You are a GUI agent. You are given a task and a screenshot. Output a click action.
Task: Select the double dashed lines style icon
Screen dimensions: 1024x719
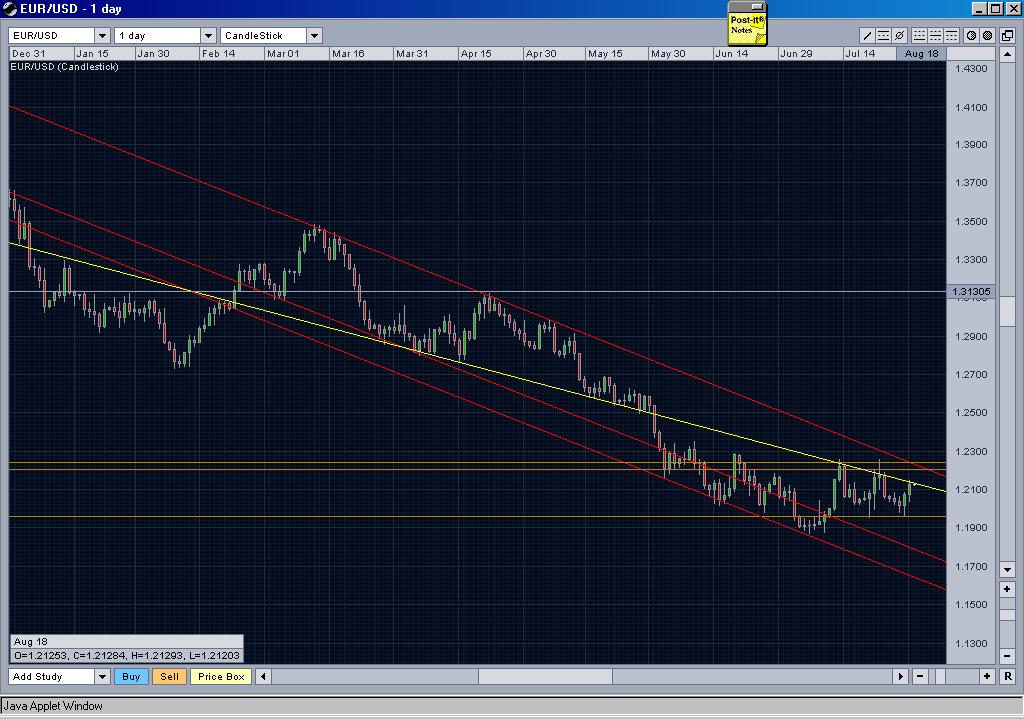[936, 35]
